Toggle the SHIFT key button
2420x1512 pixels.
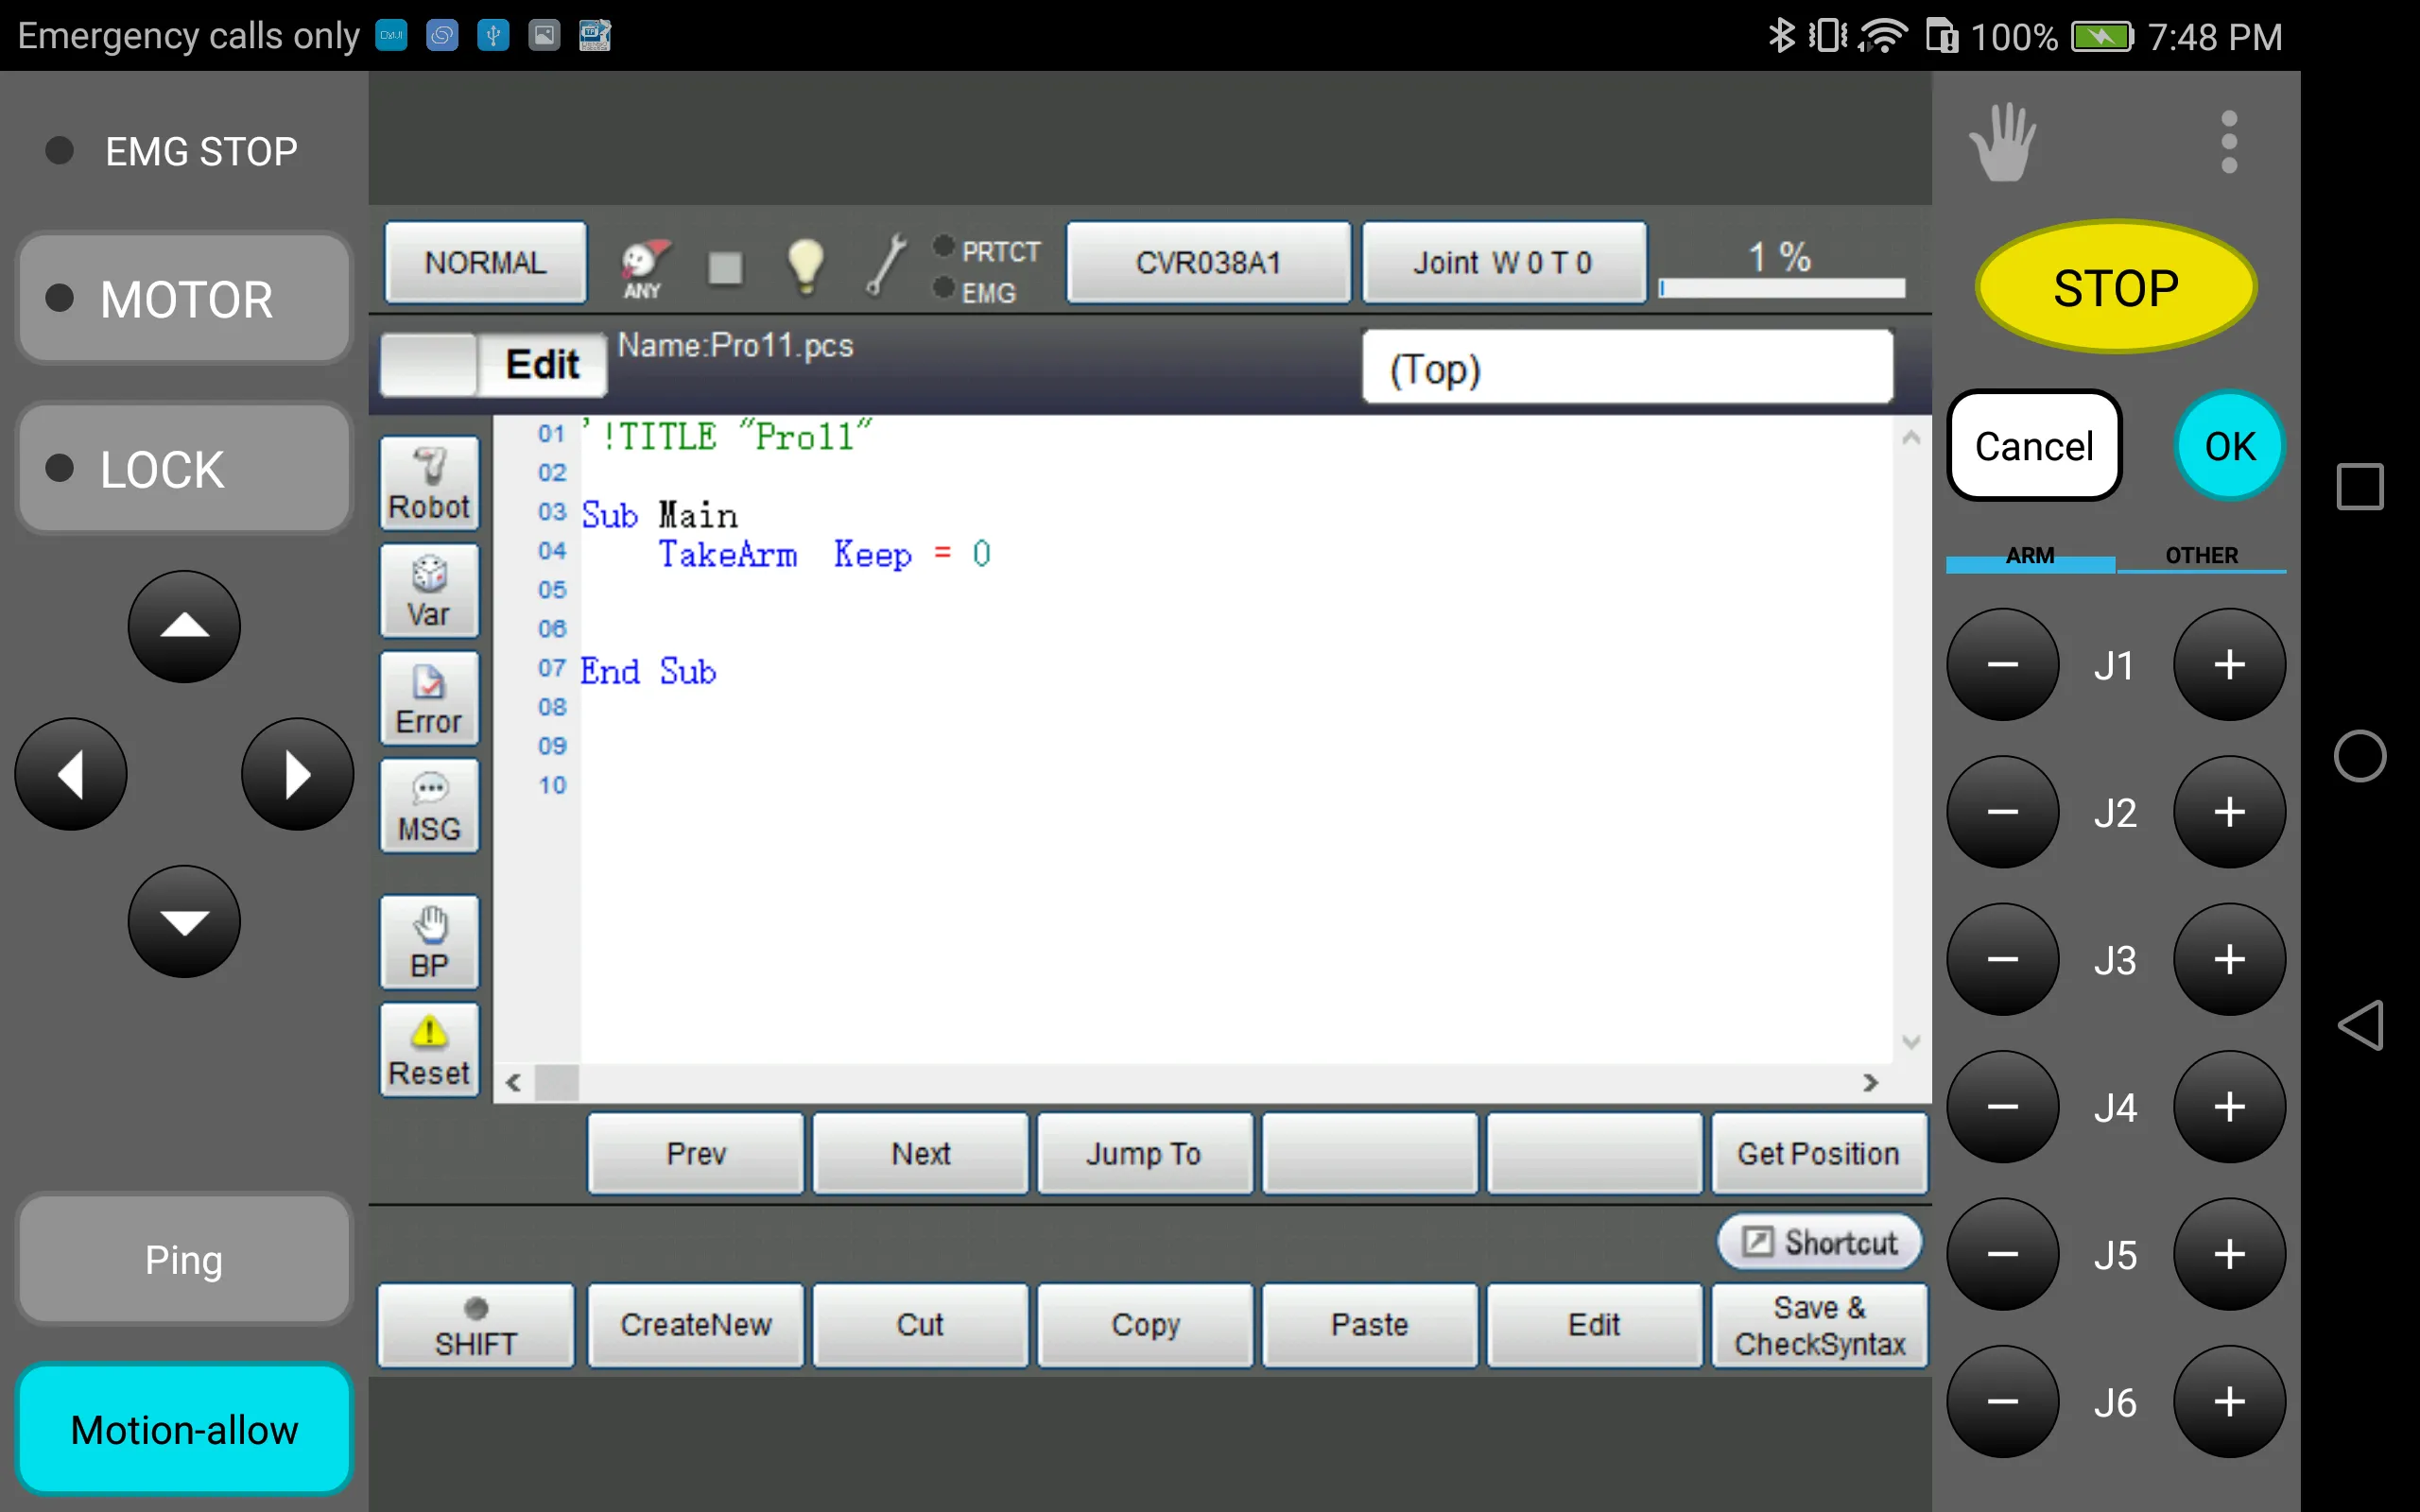(476, 1325)
